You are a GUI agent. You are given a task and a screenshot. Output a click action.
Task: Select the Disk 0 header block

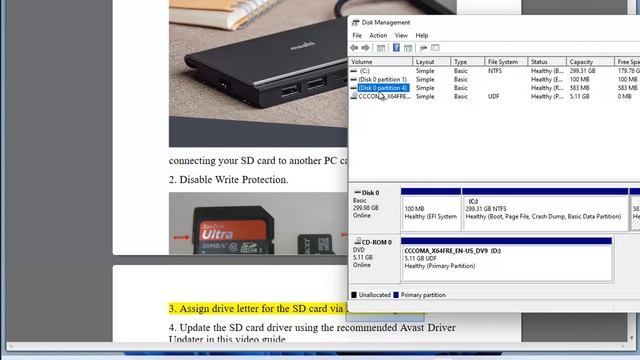coord(375,209)
